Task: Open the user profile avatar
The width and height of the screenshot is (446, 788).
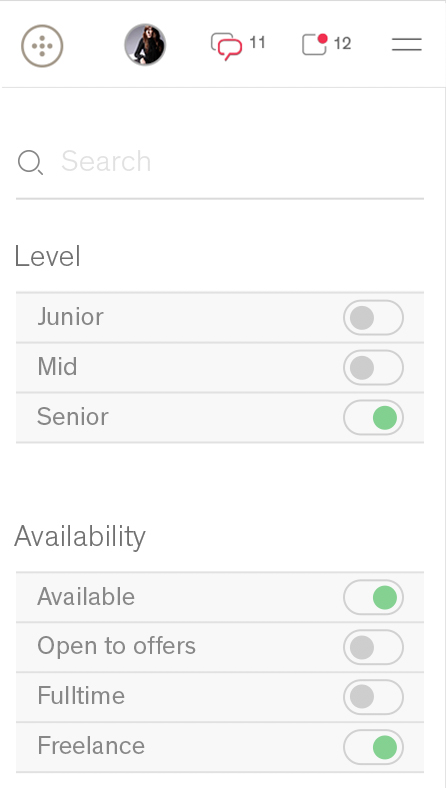Action: (145, 44)
